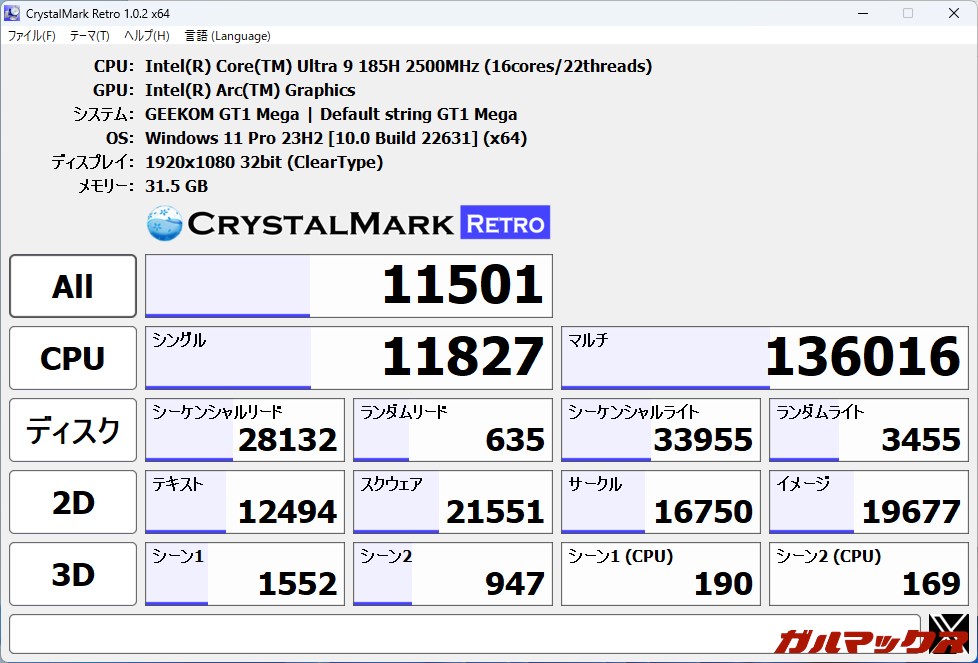The height and width of the screenshot is (663, 978).
Task: Open the ファイル(F) menu
Action: [x=31, y=36]
